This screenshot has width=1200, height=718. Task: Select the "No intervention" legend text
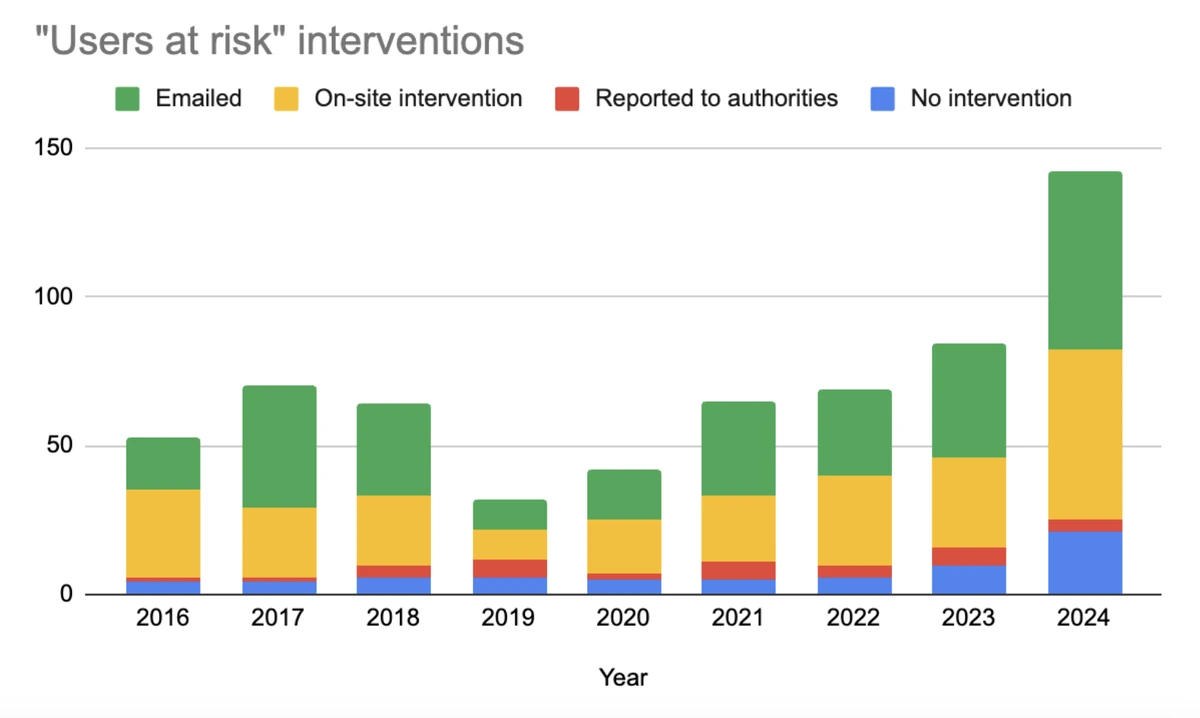pos(990,98)
